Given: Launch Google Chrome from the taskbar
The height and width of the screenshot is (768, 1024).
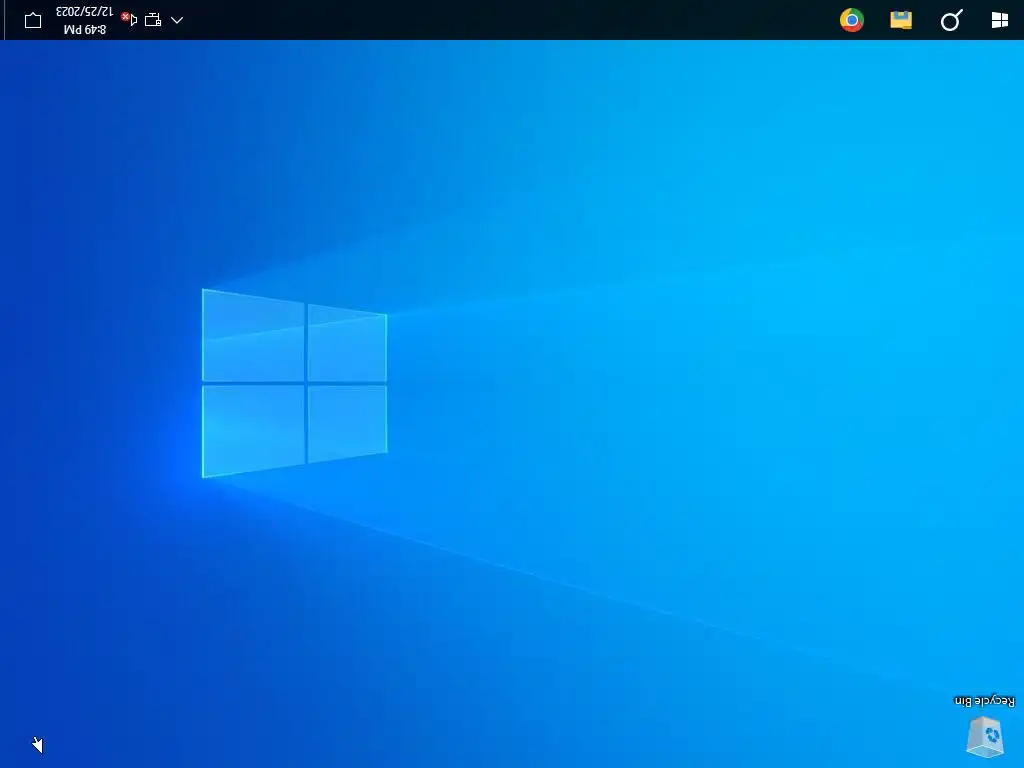Looking at the screenshot, I should tap(852, 20).
